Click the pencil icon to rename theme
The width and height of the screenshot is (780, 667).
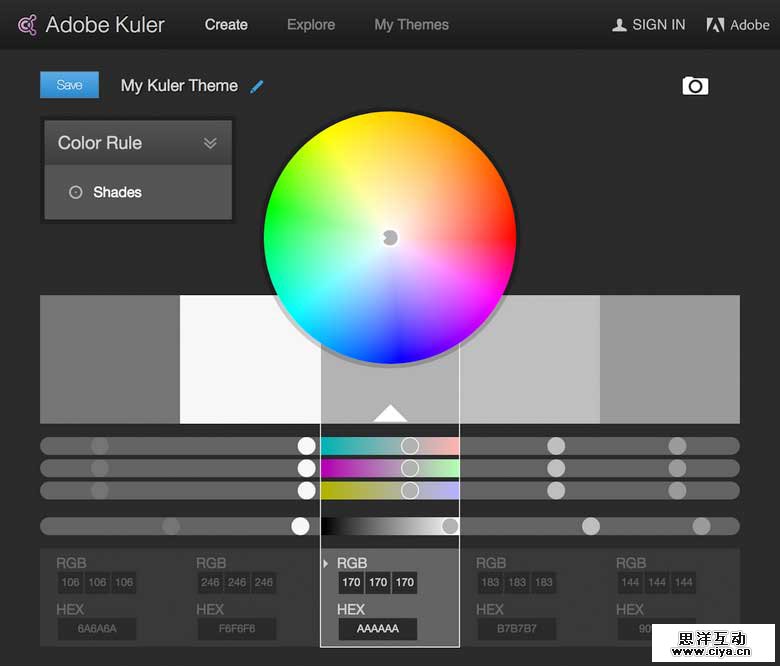pyautogui.click(x=257, y=86)
